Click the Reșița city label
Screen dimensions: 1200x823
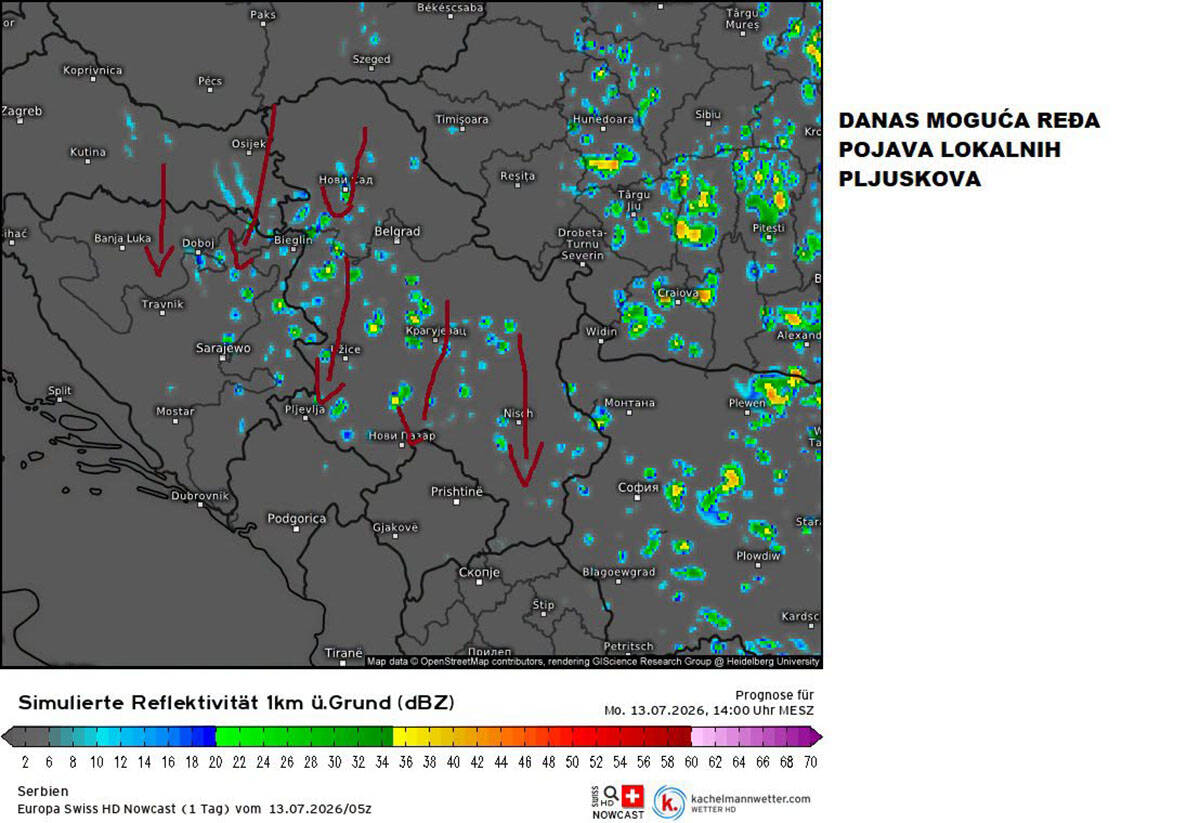click(x=518, y=176)
